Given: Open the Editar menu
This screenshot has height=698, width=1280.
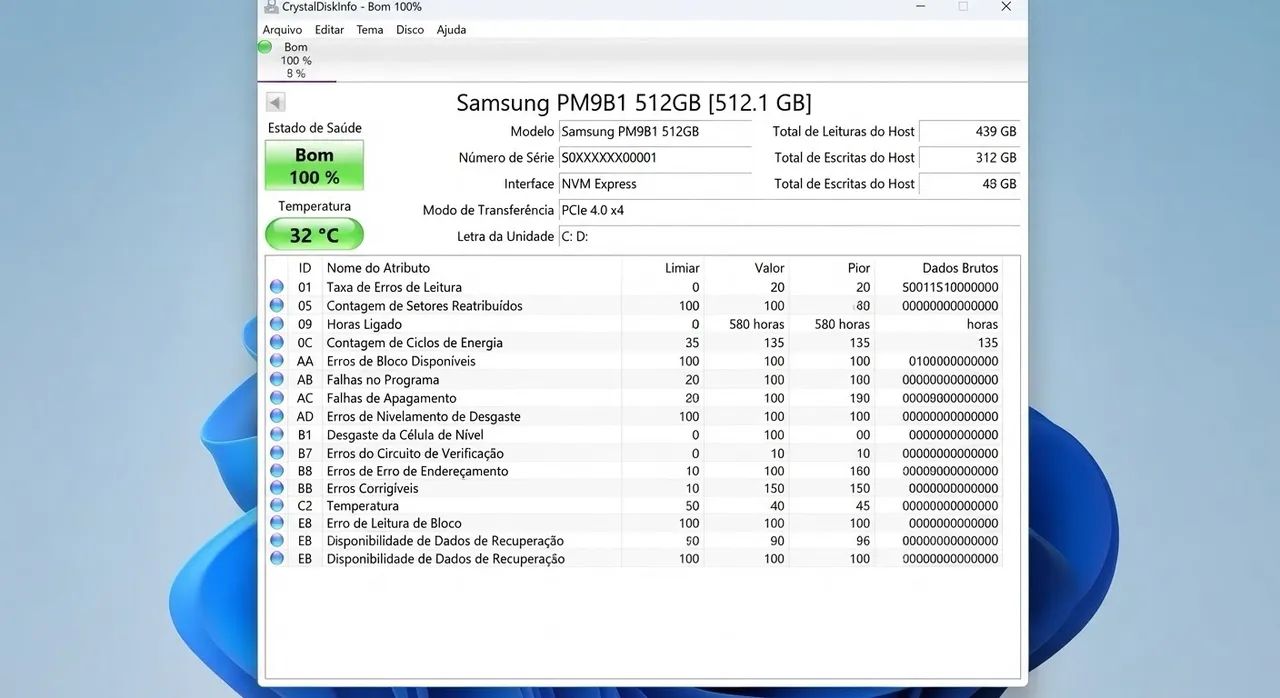Looking at the screenshot, I should tap(329, 29).
